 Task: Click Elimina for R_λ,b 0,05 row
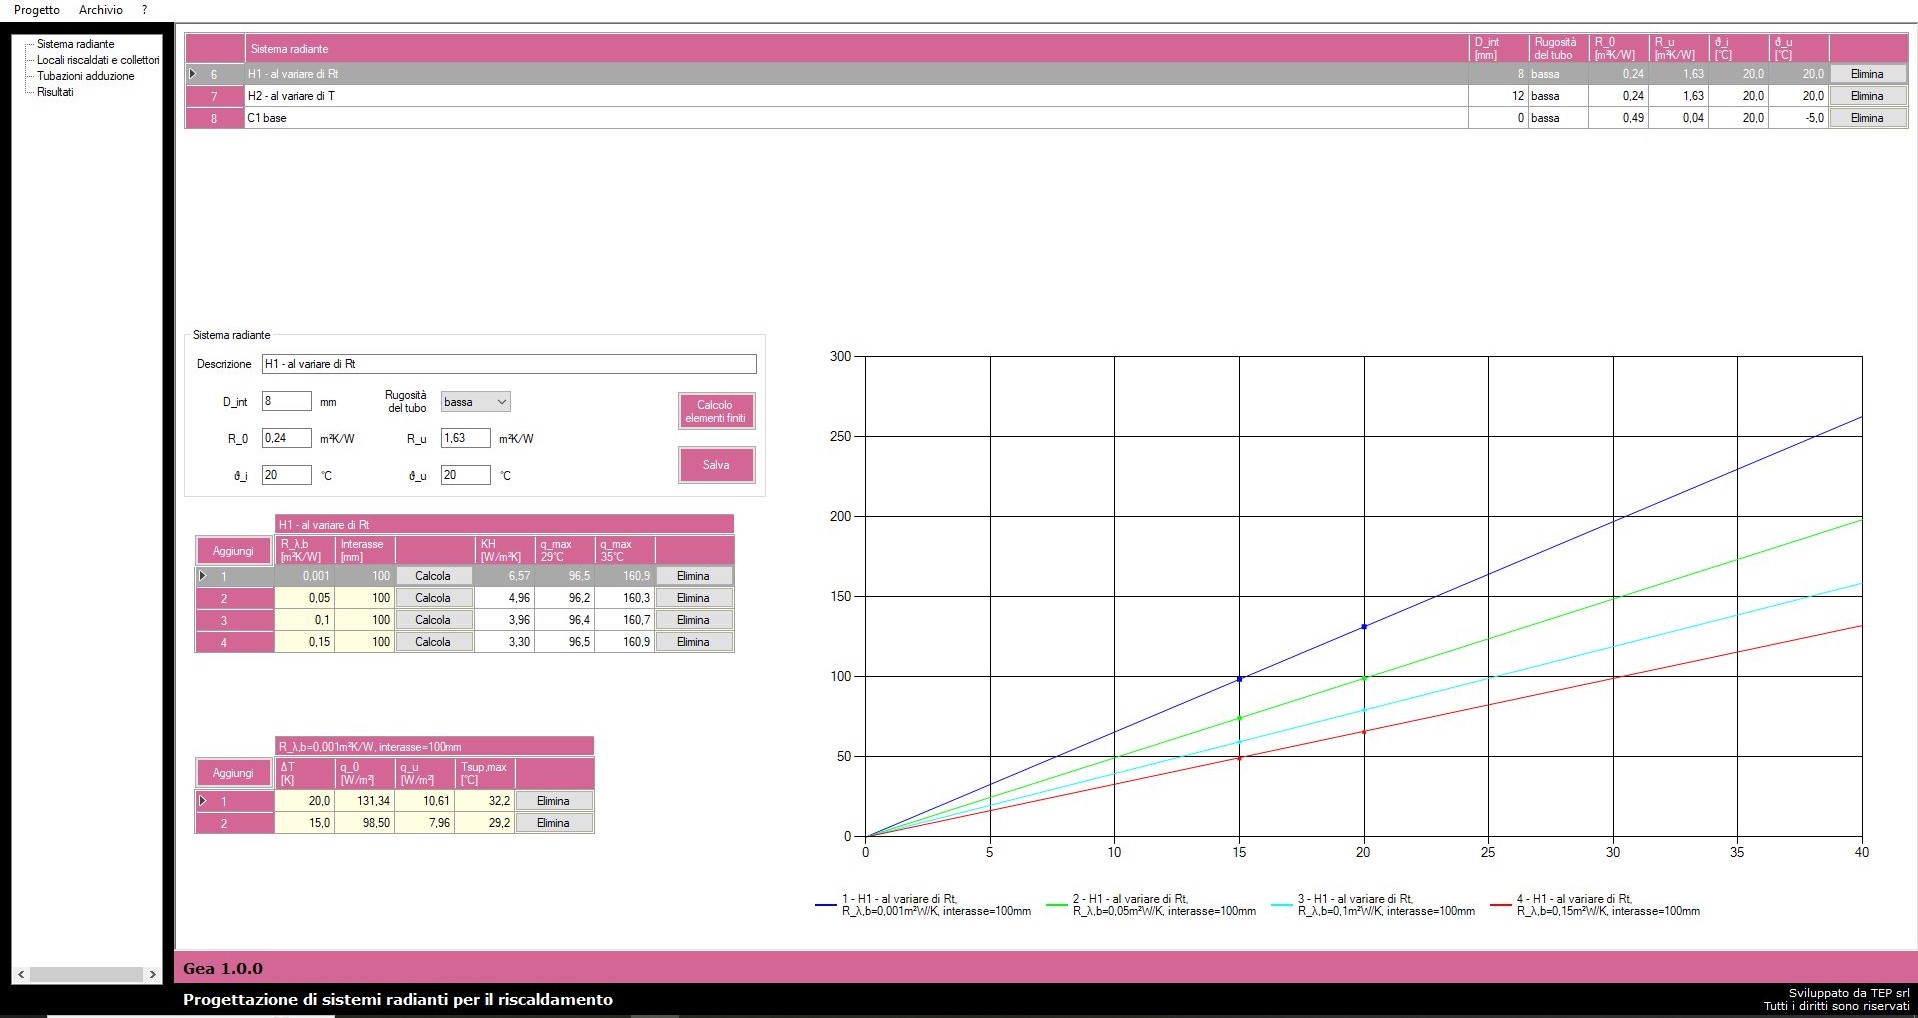[x=693, y=598]
